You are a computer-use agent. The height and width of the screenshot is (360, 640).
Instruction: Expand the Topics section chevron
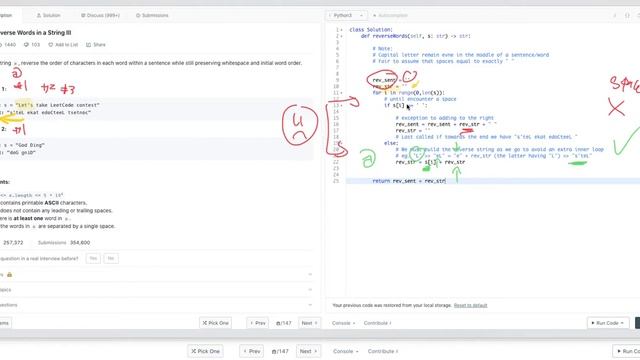tap(310, 290)
